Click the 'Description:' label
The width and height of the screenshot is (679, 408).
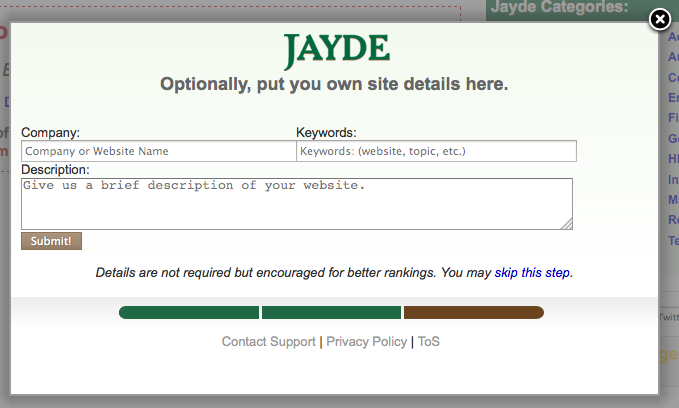[x=55, y=170]
